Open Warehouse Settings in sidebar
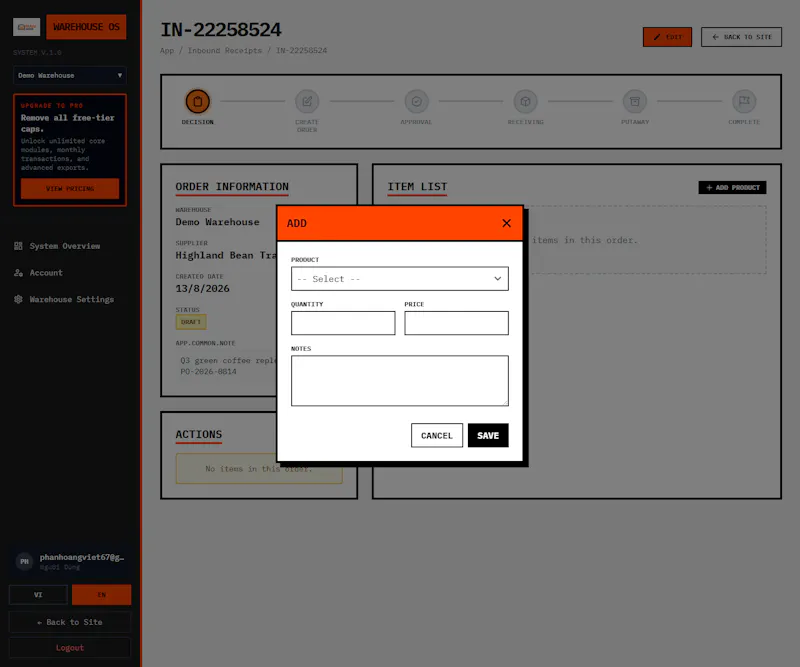800x667 pixels. pos(71,299)
